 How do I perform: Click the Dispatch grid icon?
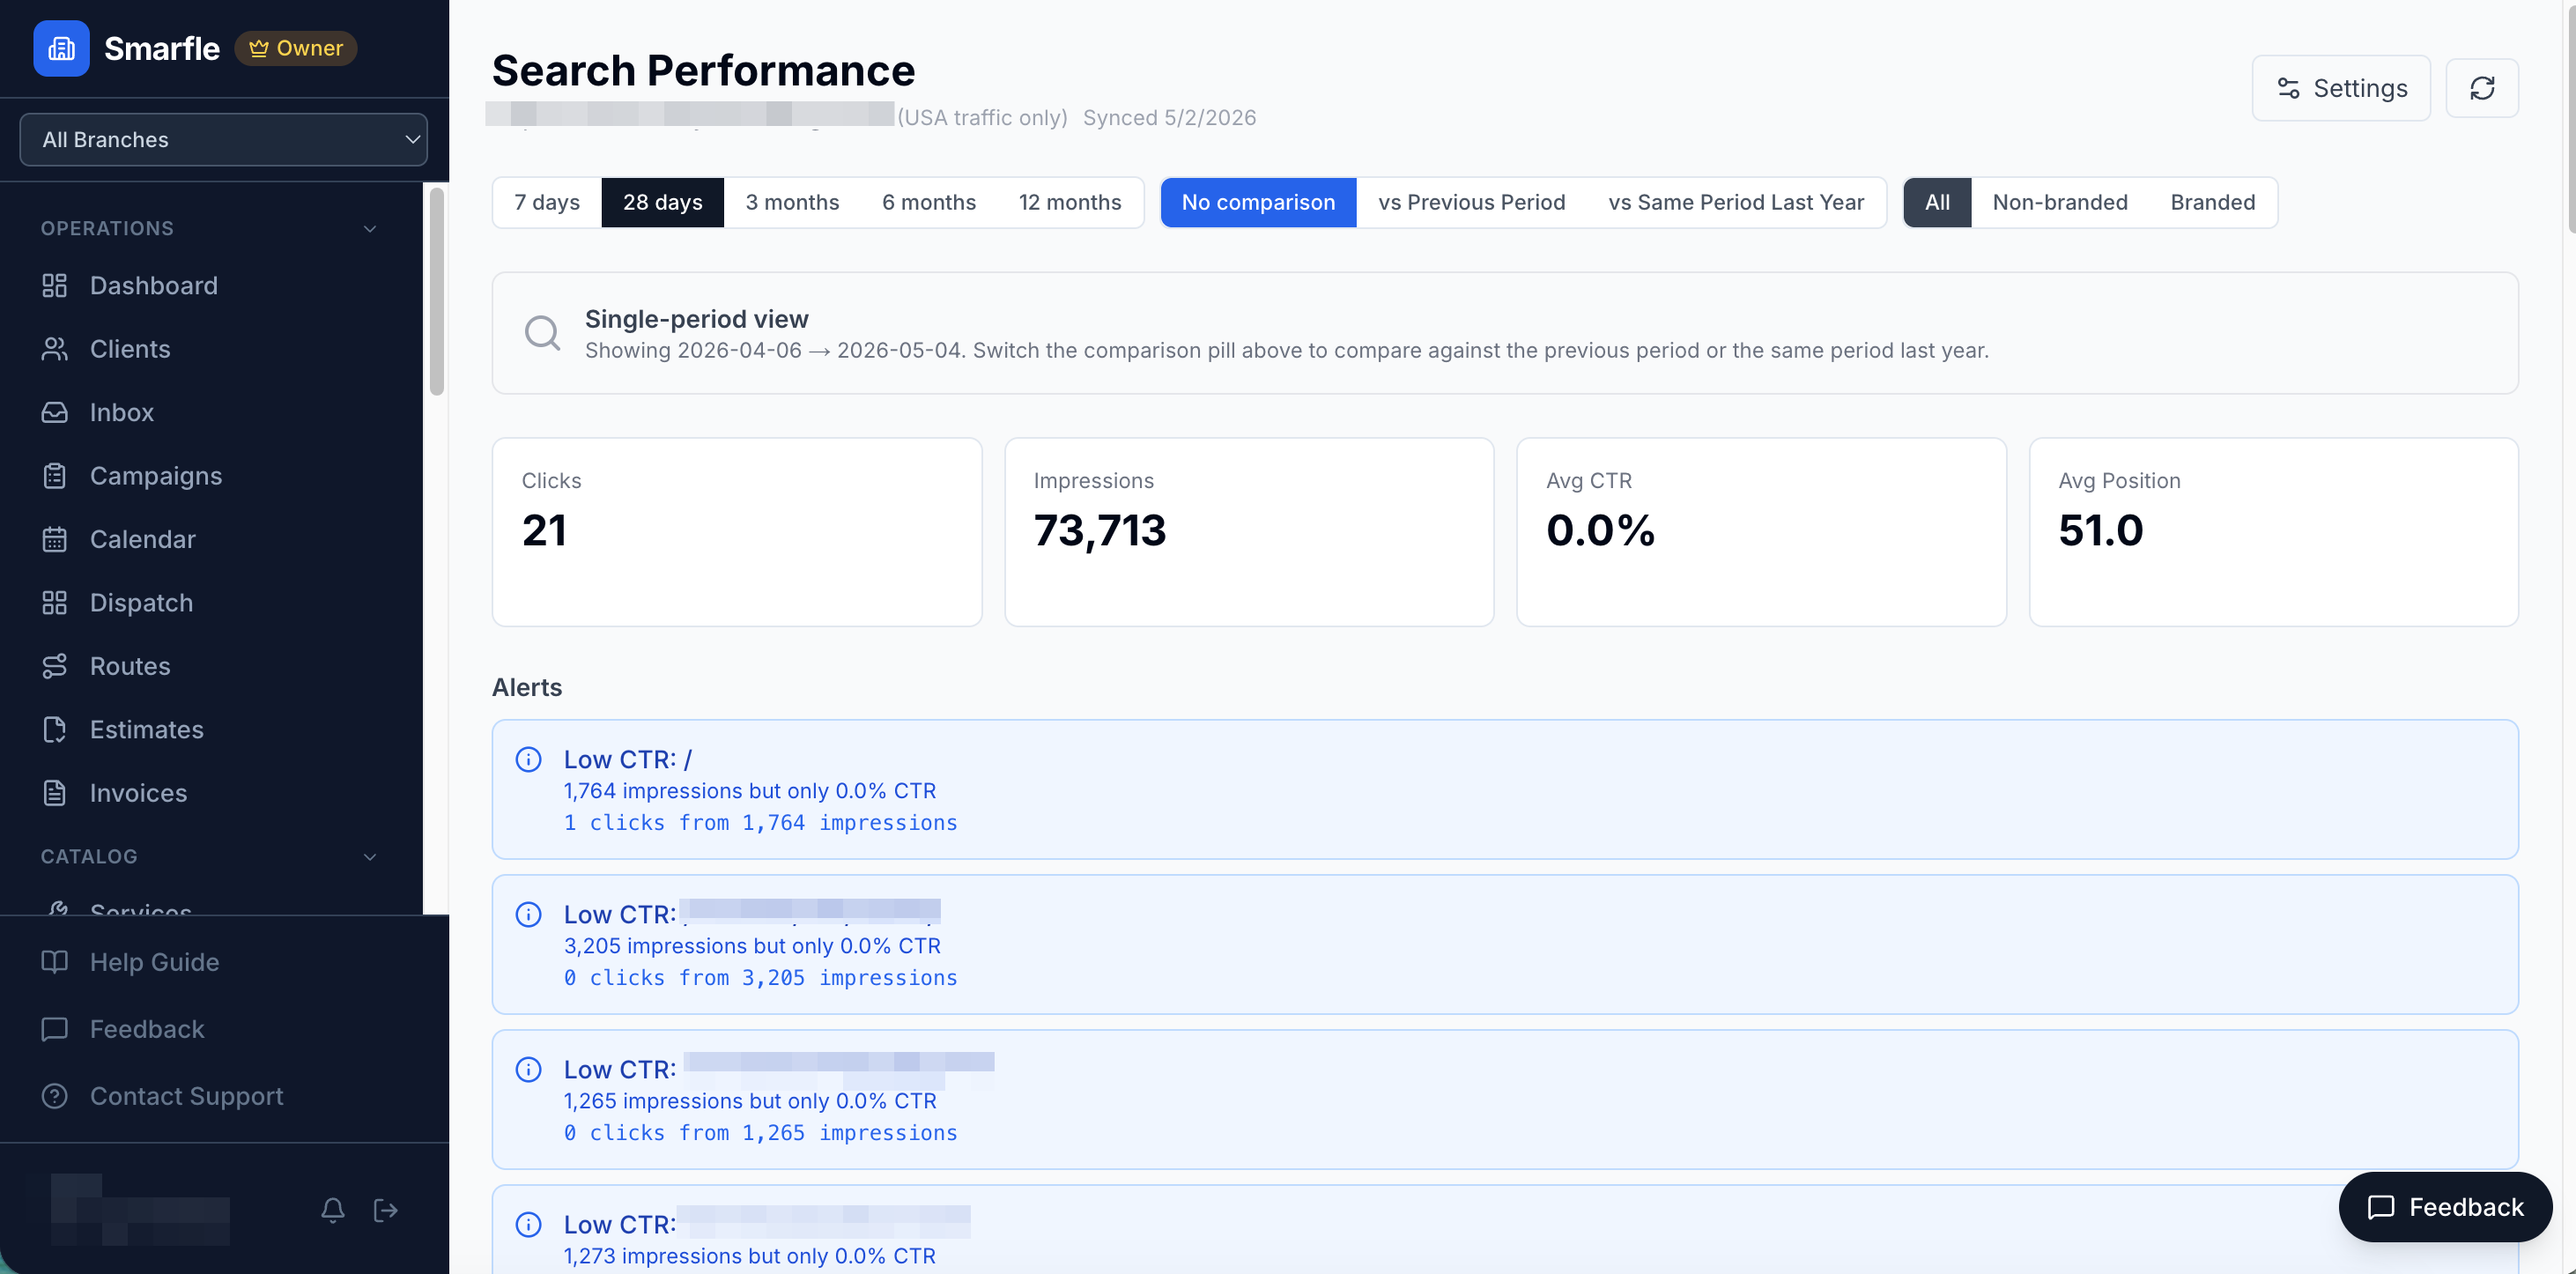54,603
